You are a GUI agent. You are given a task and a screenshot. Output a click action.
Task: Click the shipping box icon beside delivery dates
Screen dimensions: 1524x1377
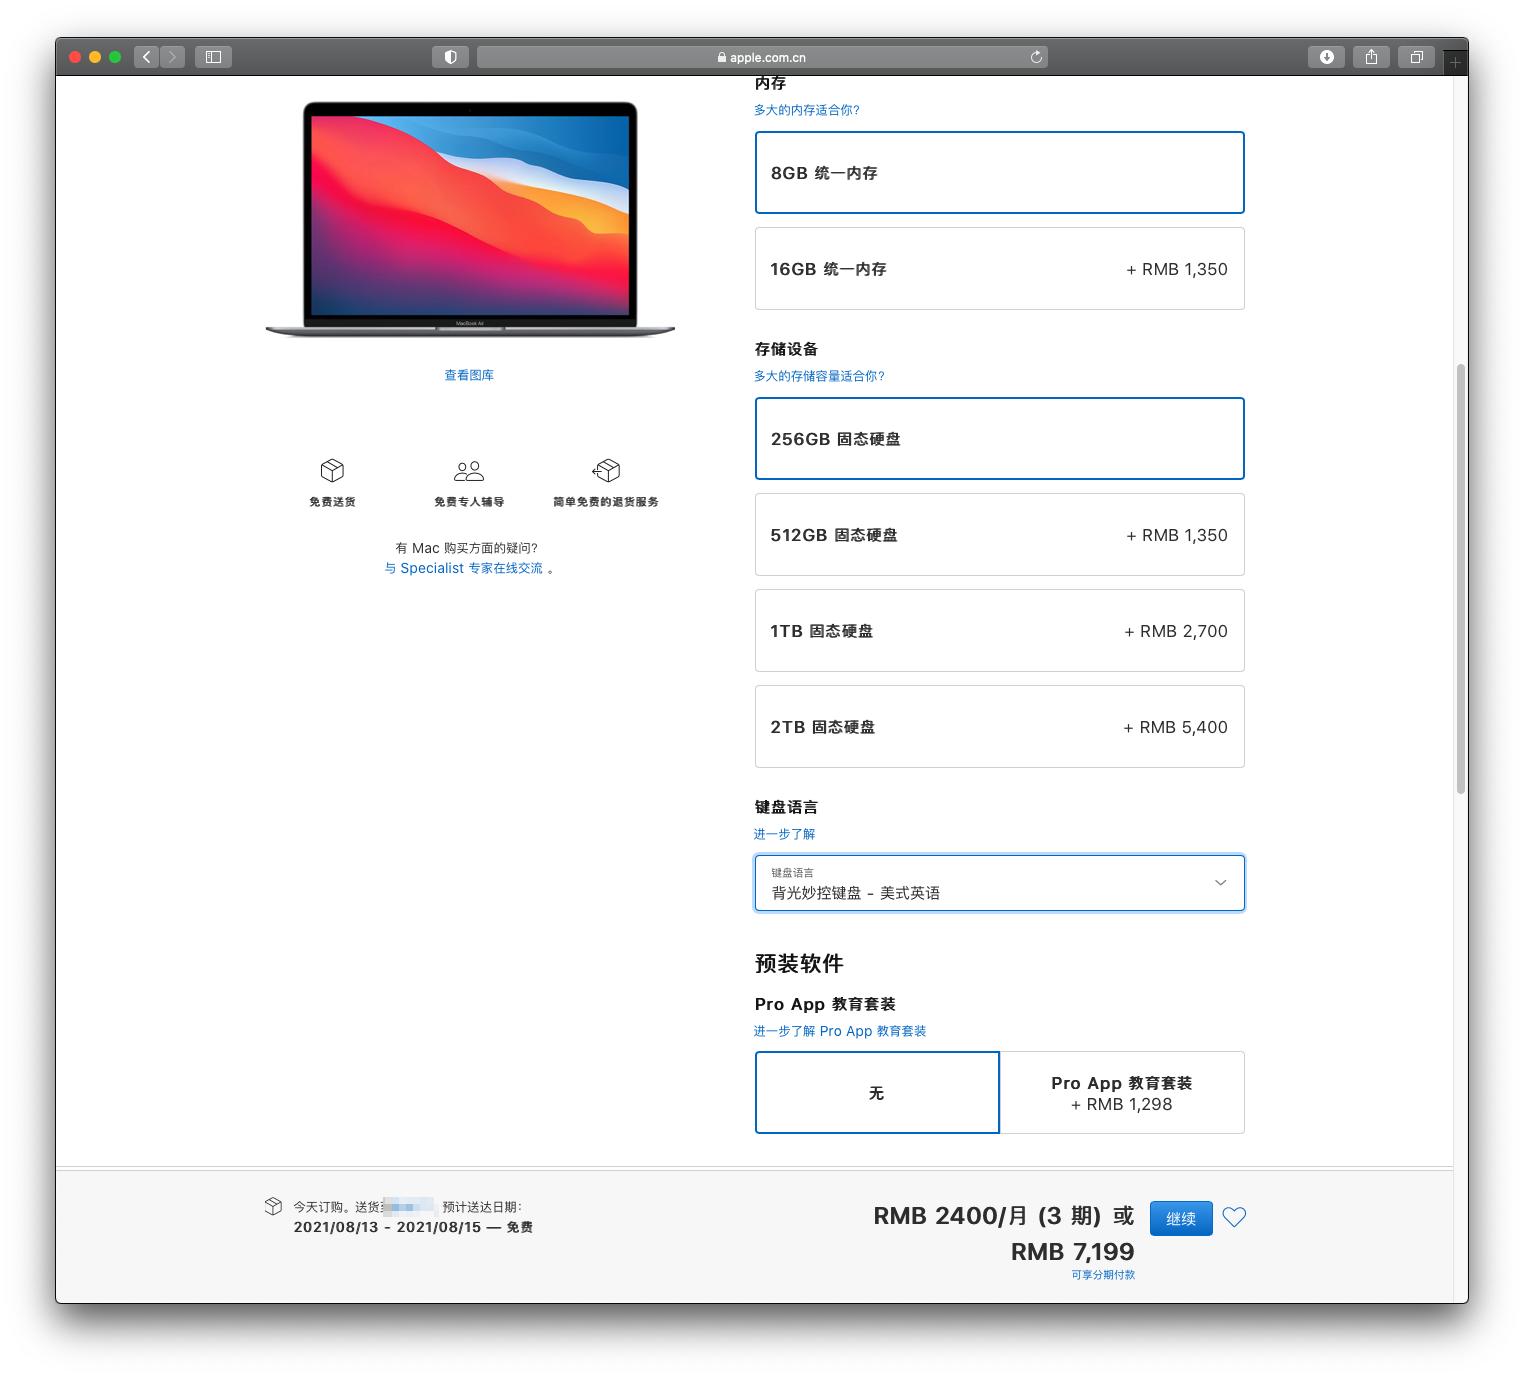(x=273, y=1206)
